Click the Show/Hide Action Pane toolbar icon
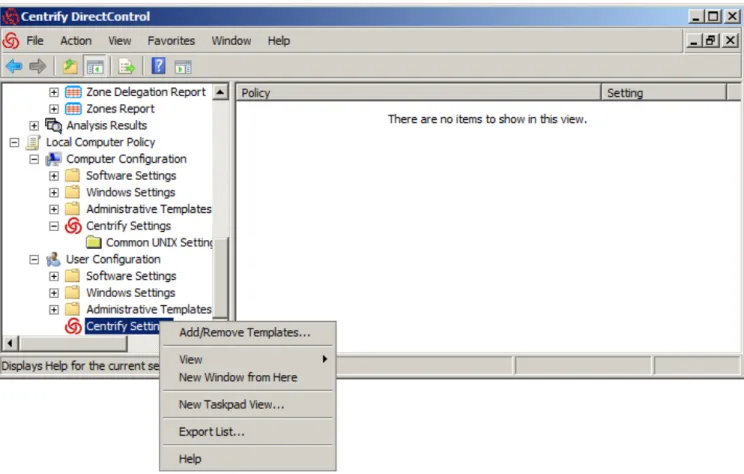Screen dimensions: 744x474 183,66
